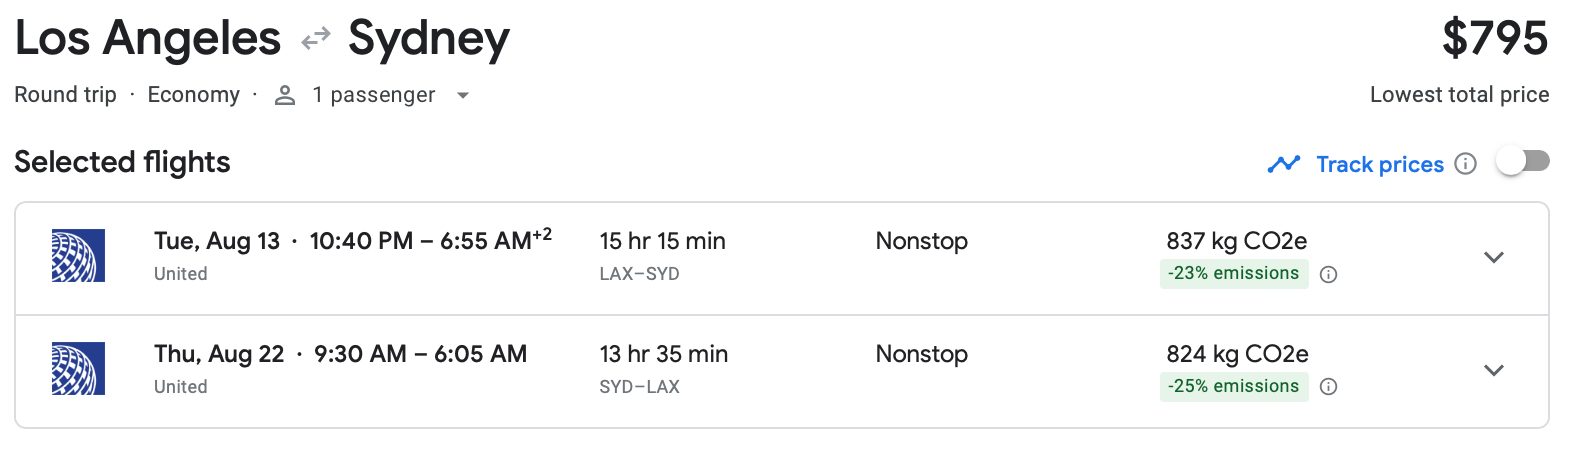Click the United logo on the Aug 13 flight
This screenshot has height=452, width=1590.
pos(78,256)
